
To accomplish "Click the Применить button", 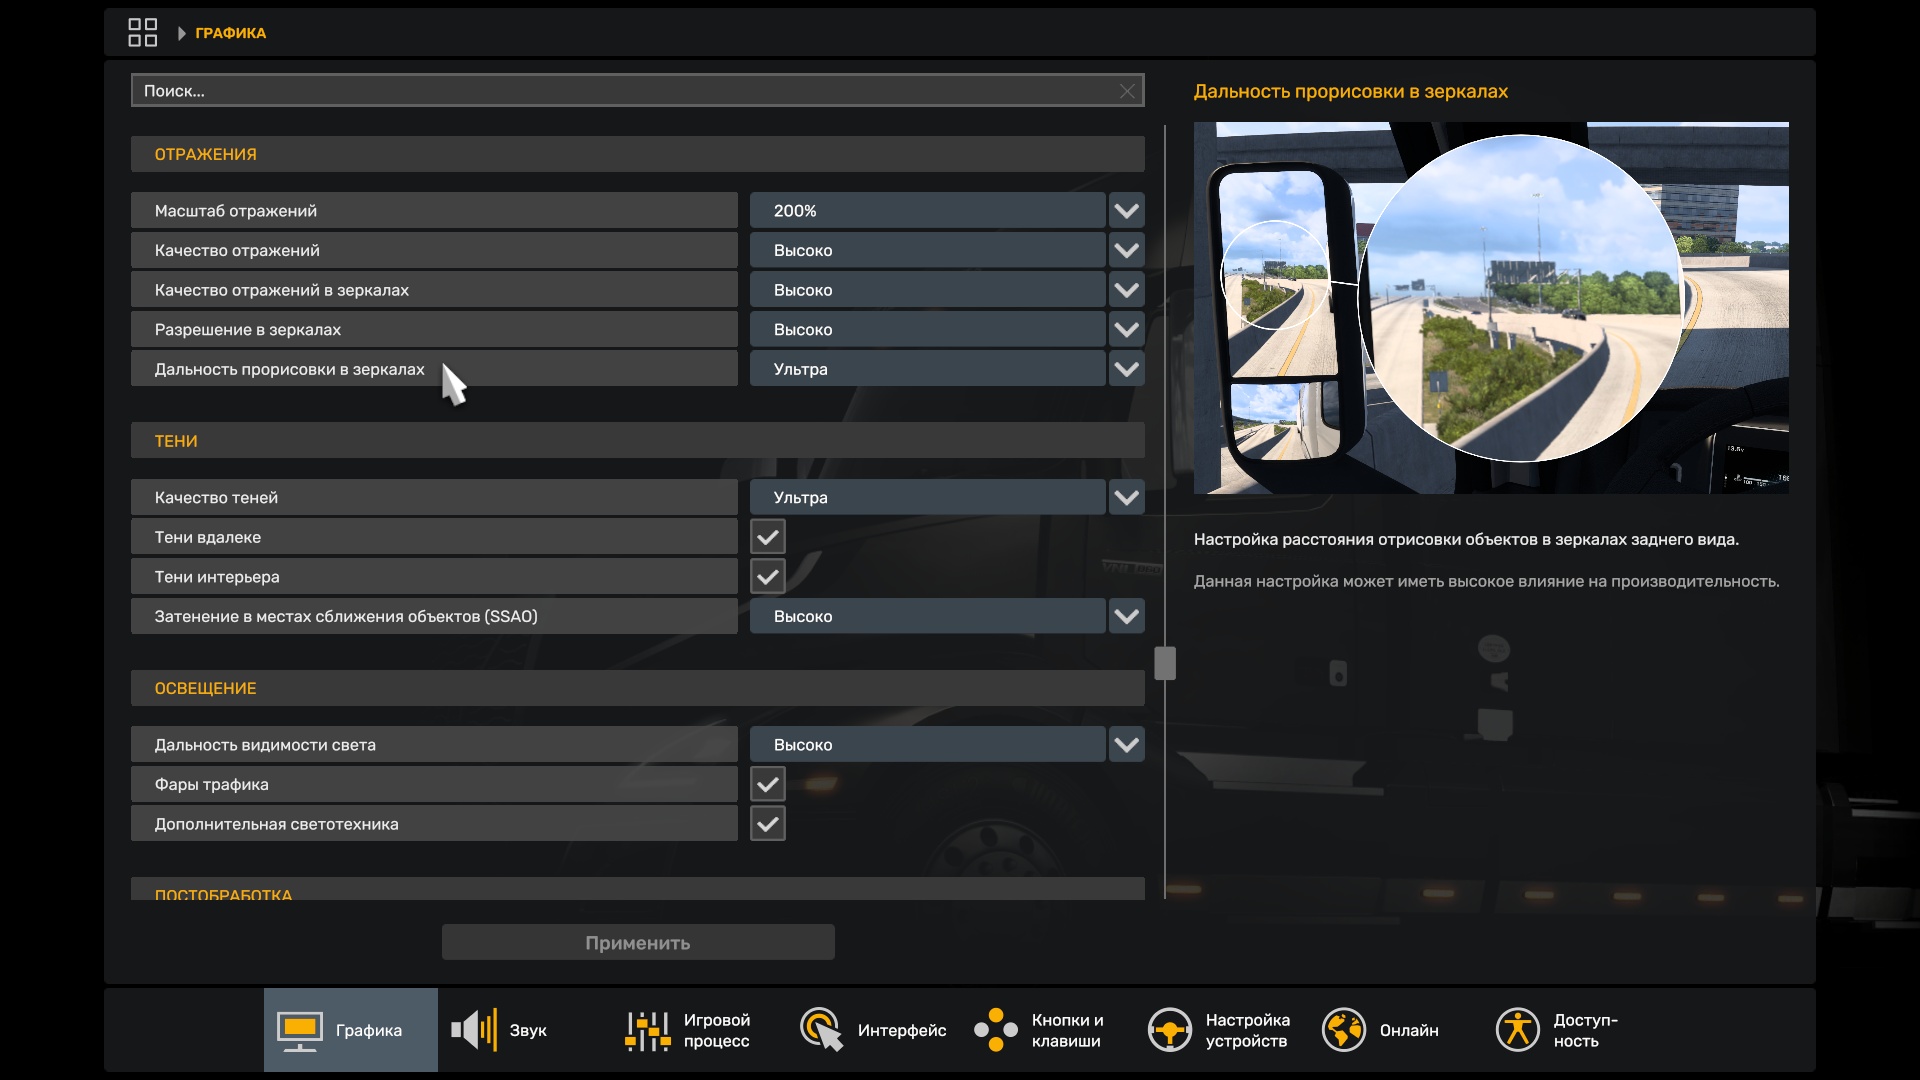I will click(637, 943).
